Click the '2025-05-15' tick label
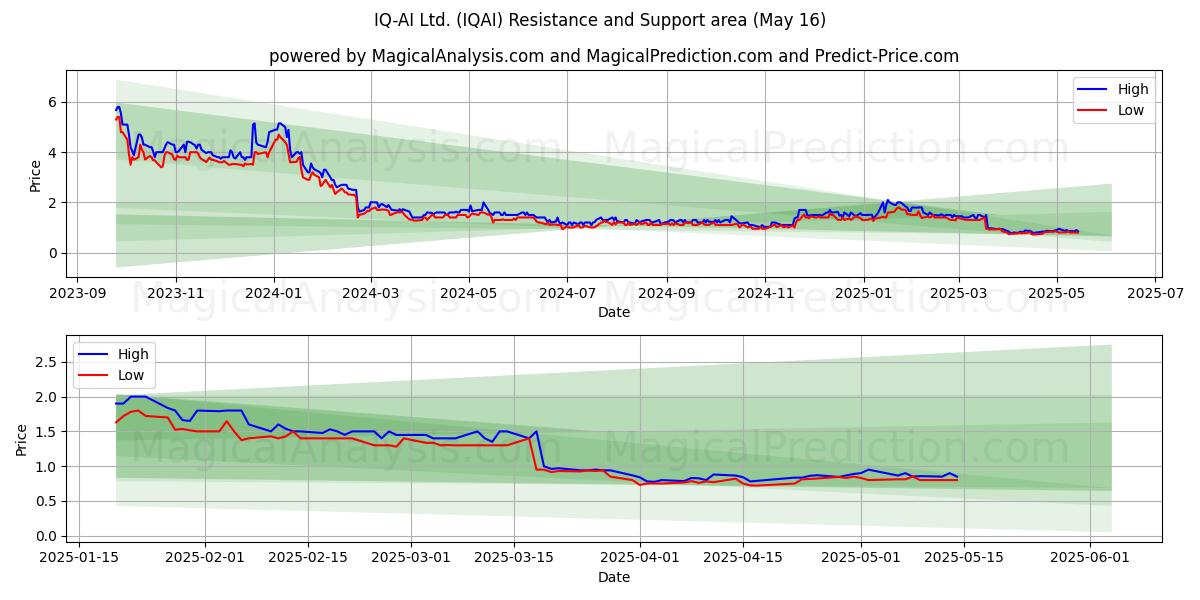Viewport: 1200px width, 600px height. [x=964, y=559]
